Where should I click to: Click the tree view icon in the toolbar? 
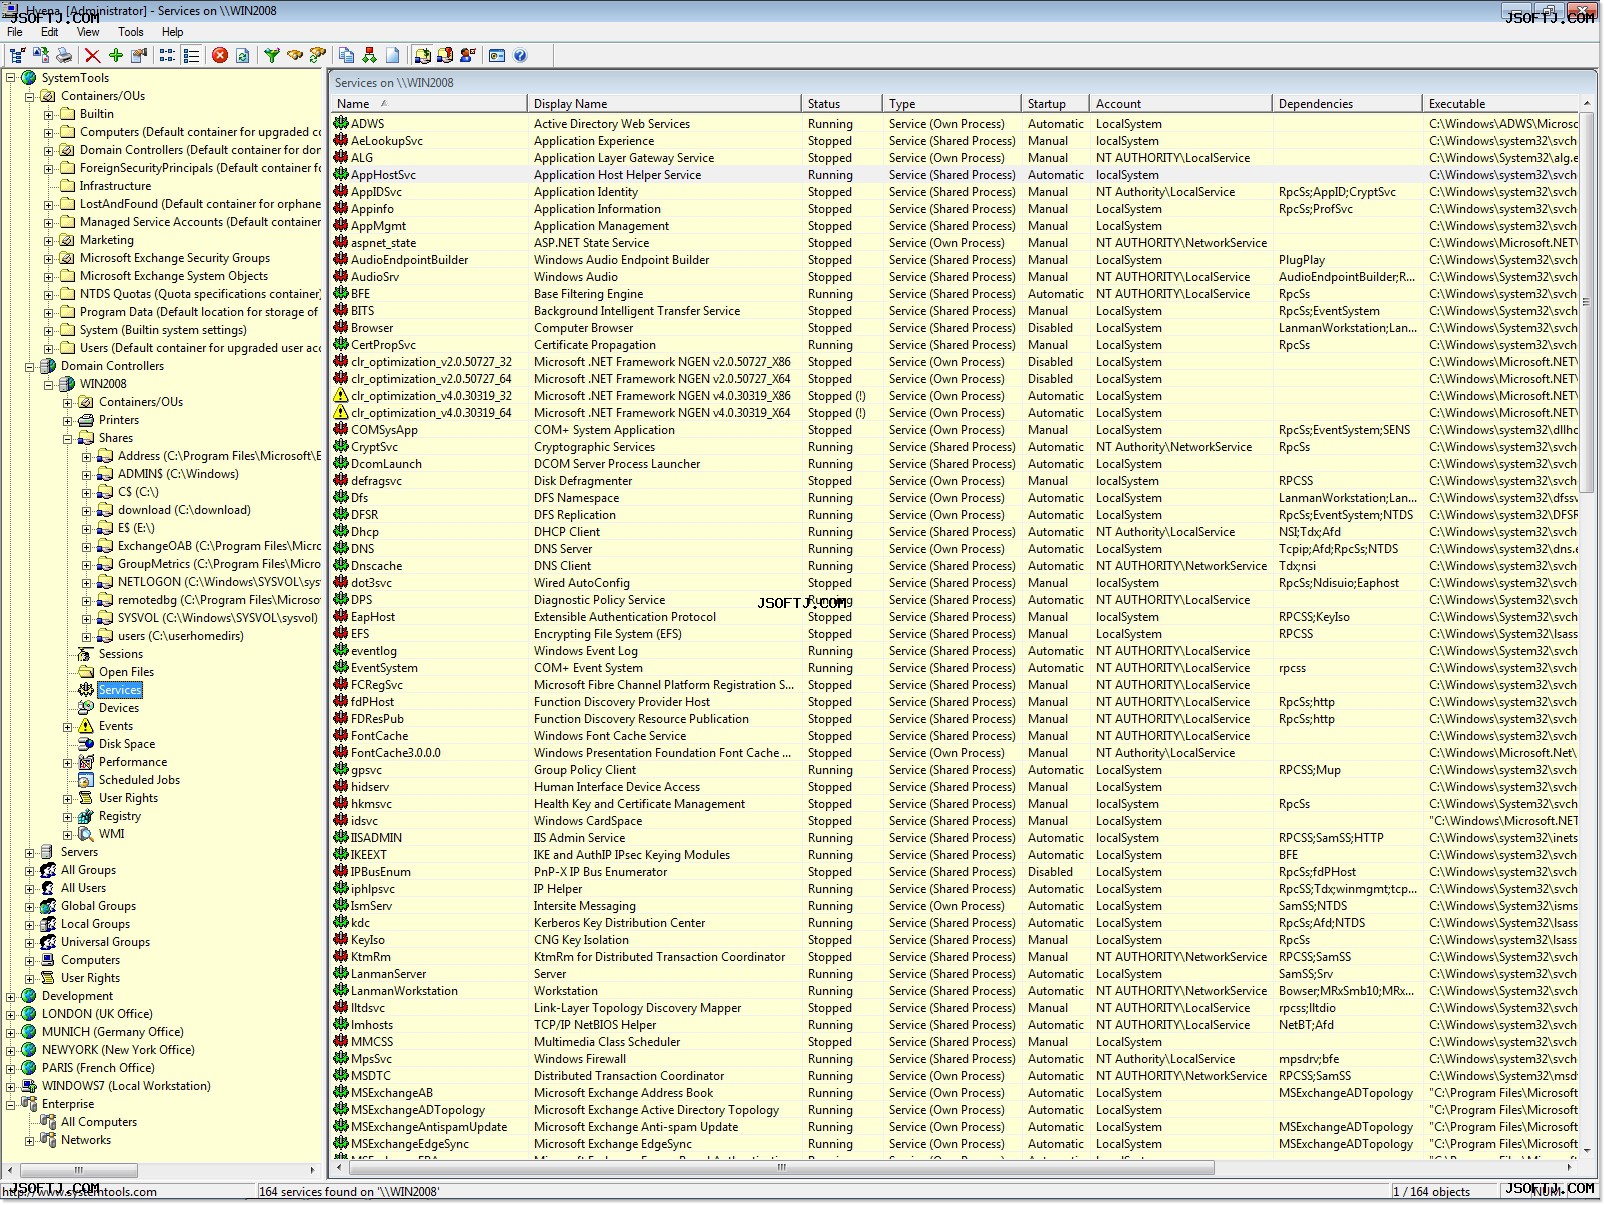17,56
